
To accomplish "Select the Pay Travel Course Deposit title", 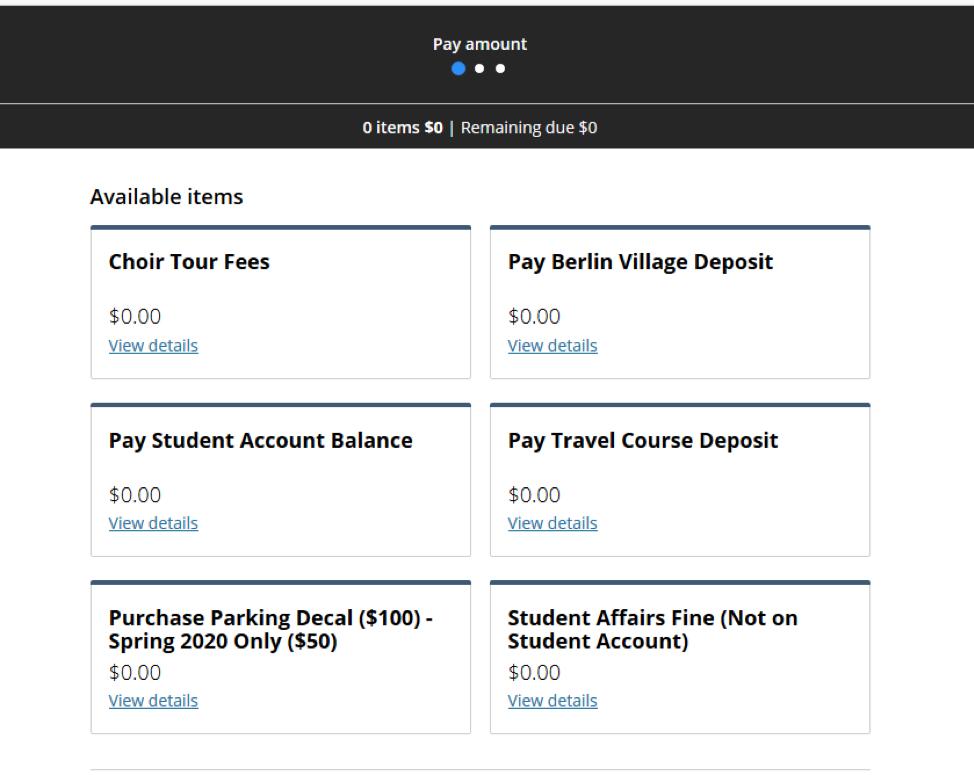I will tap(643, 440).
